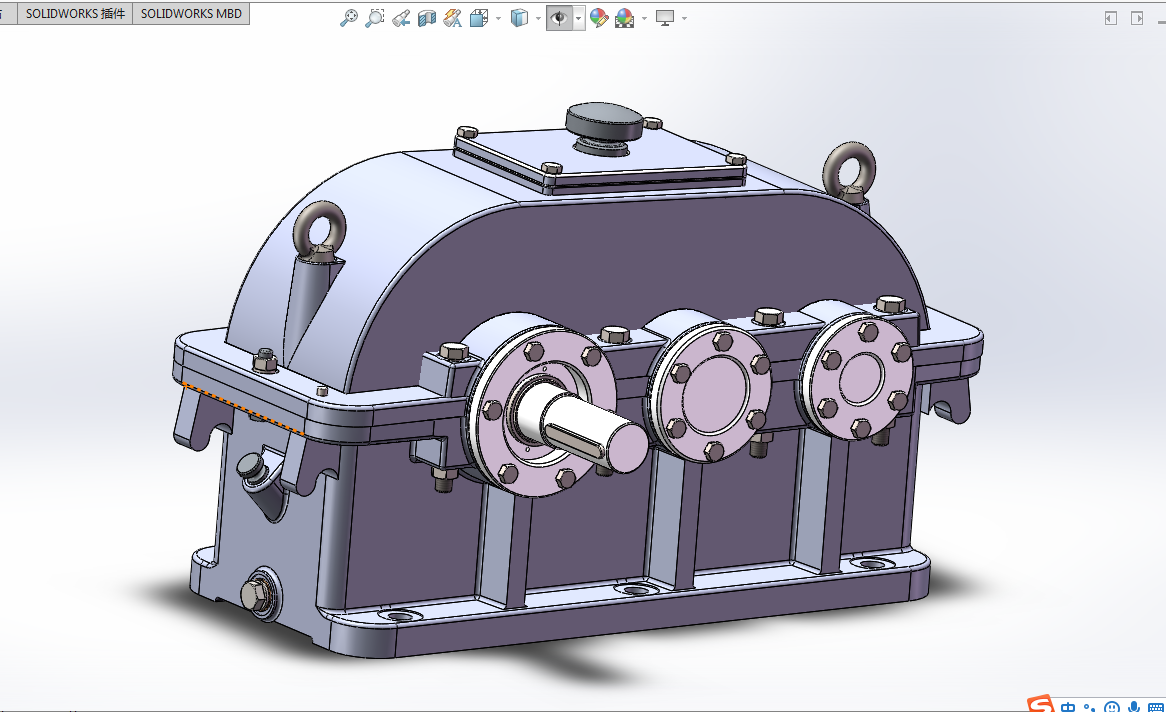This screenshot has height=712, width=1166.
Task: Select orange highlighted edge on flange
Action: click(x=243, y=409)
